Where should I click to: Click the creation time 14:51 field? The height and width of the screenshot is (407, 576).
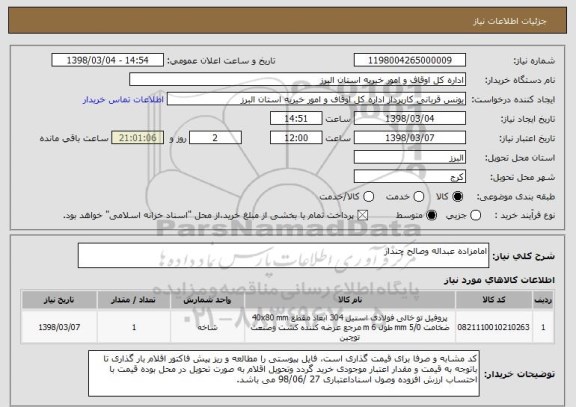point(296,118)
